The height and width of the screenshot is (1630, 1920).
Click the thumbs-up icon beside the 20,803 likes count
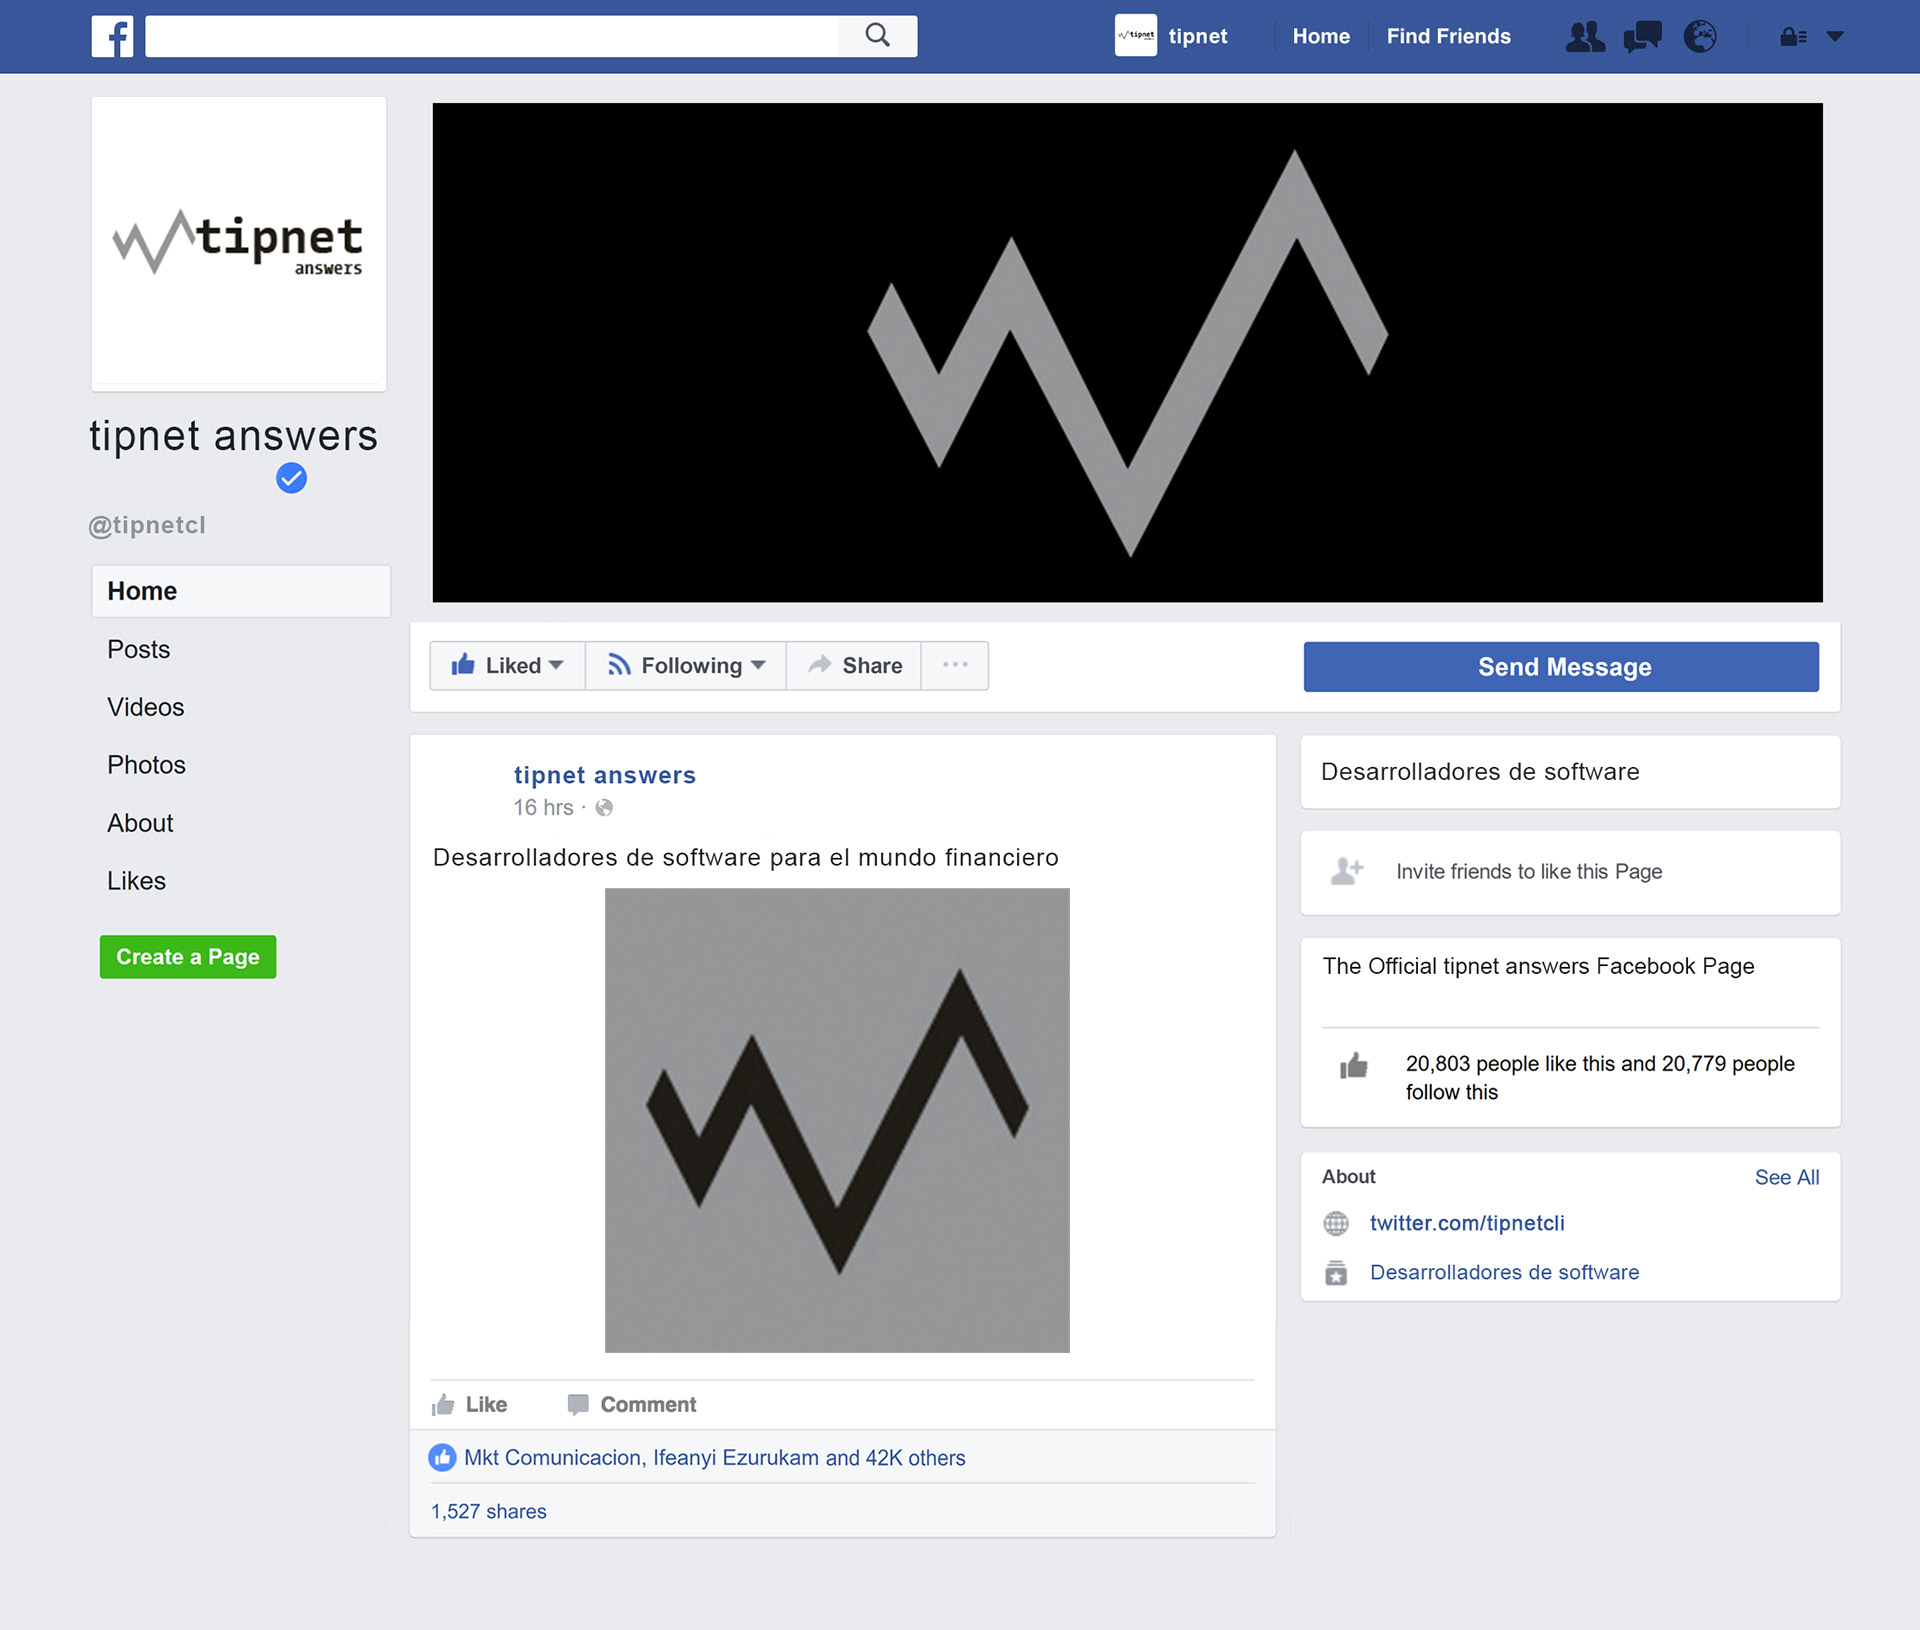pos(1354,1066)
